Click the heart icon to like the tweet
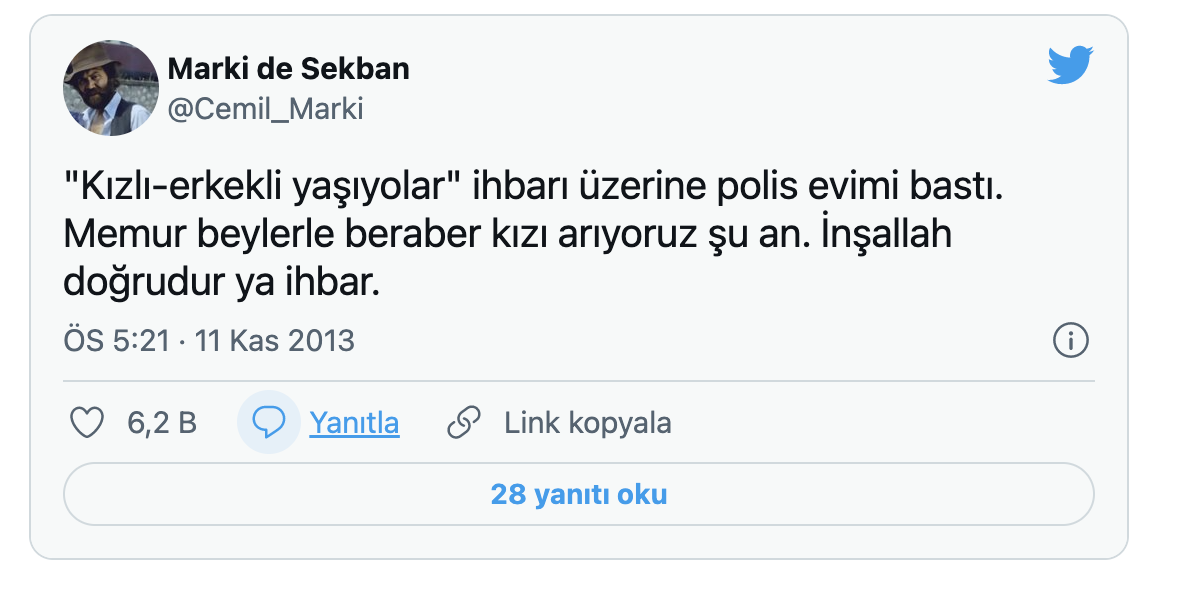This screenshot has width=1204, height=594. [x=87, y=422]
